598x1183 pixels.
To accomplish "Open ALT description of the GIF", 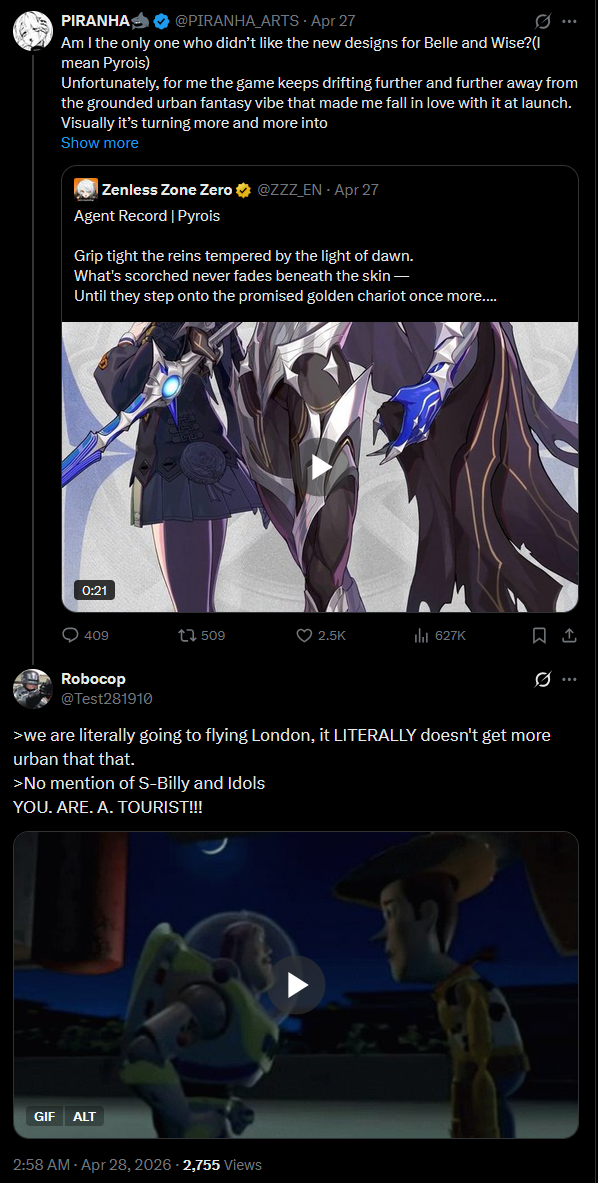I will click(x=84, y=1117).
